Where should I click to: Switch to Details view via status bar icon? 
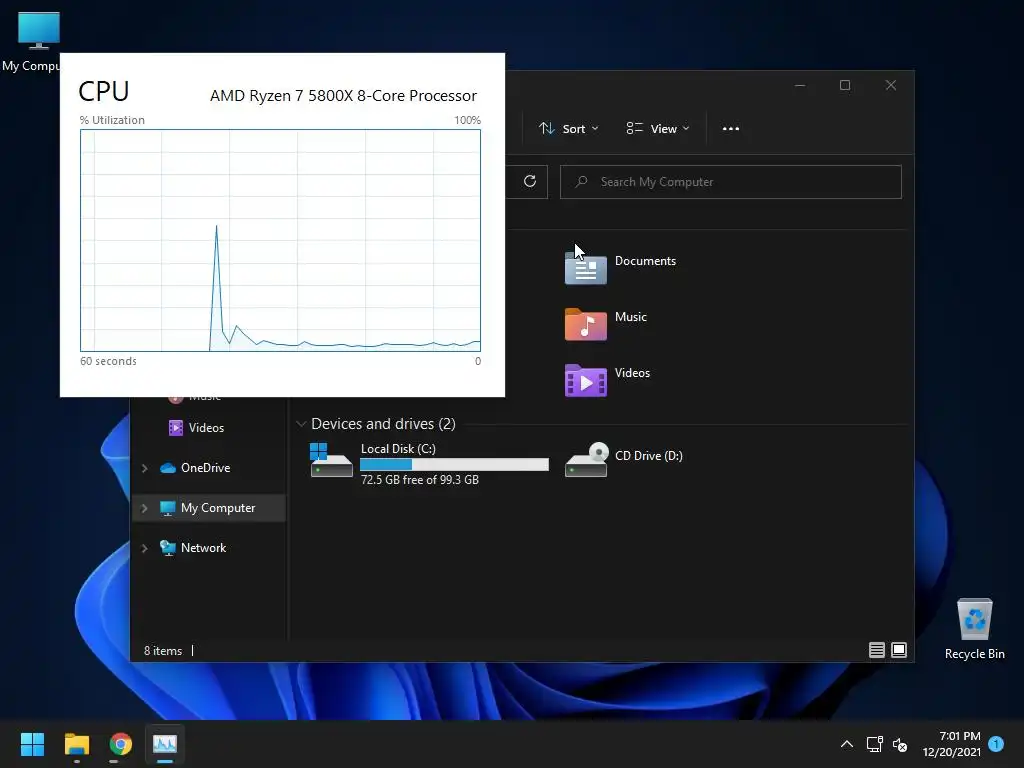point(876,650)
